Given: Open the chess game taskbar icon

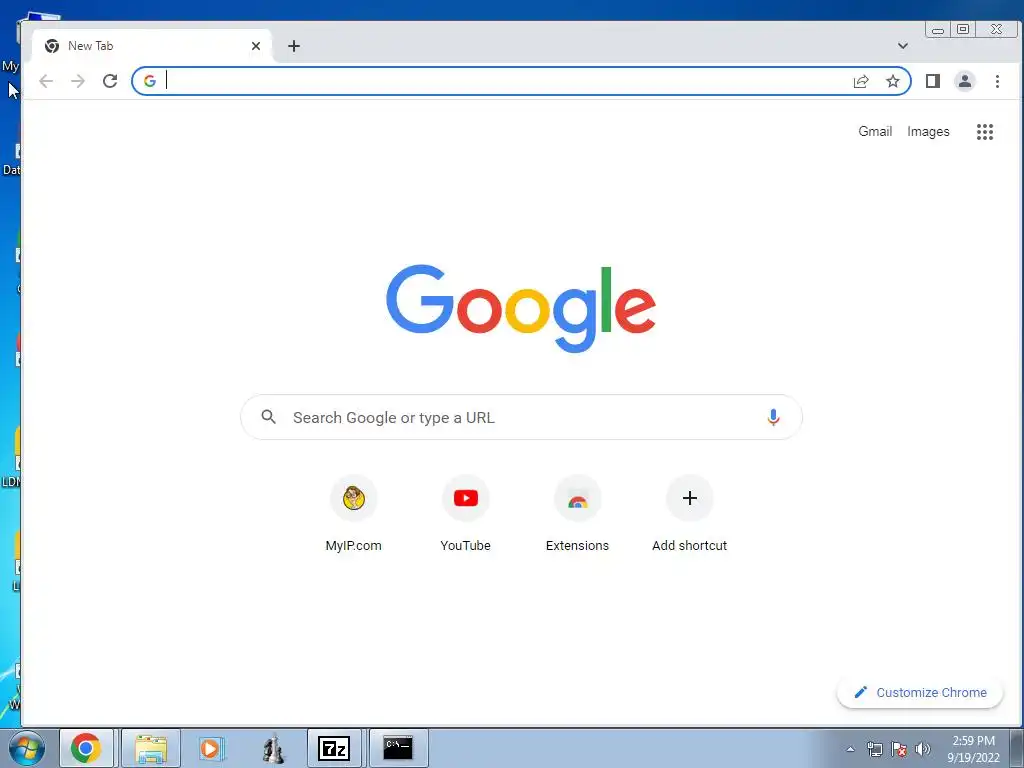Looking at the screenshot, I should [273, 748].
